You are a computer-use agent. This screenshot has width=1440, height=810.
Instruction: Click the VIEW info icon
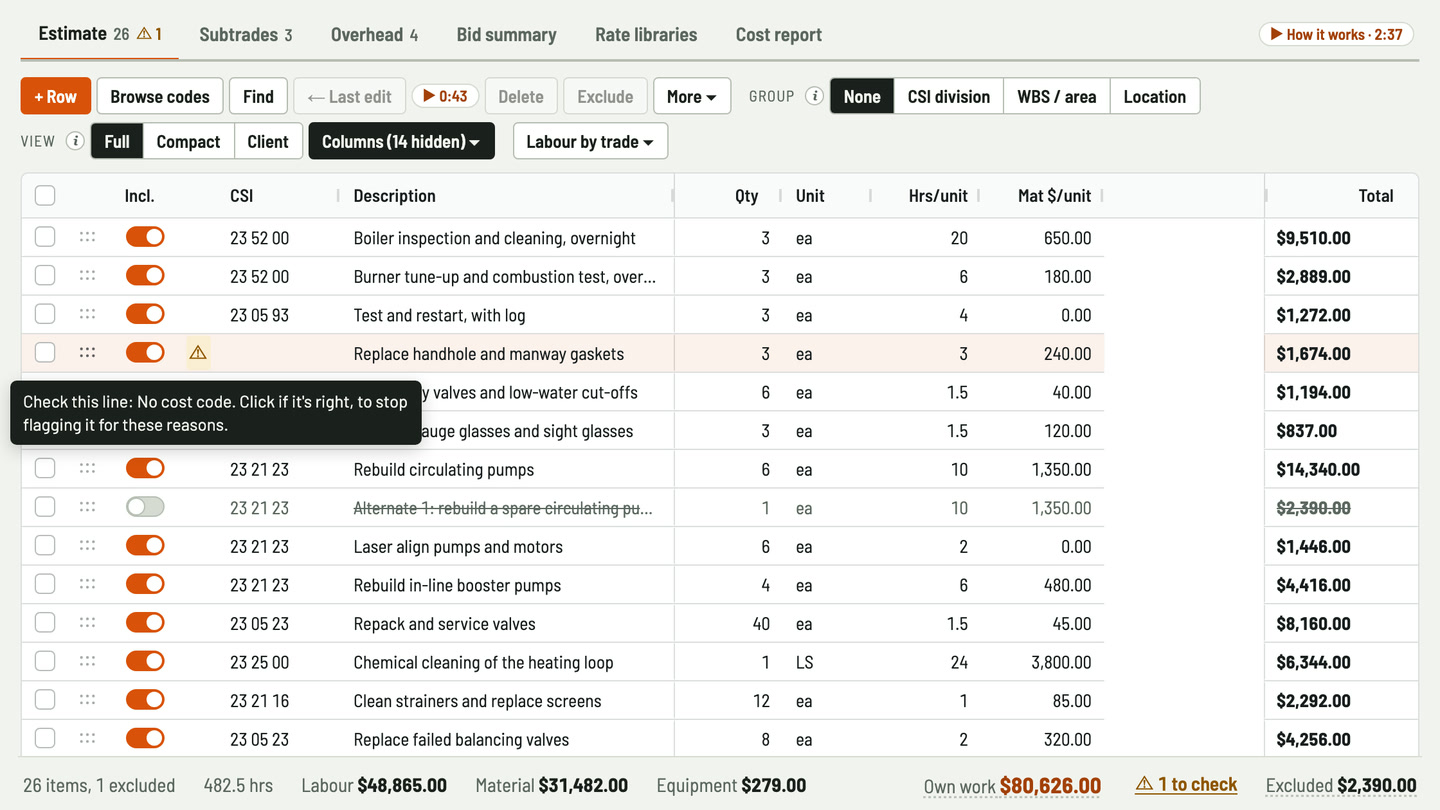pos(75,141)
